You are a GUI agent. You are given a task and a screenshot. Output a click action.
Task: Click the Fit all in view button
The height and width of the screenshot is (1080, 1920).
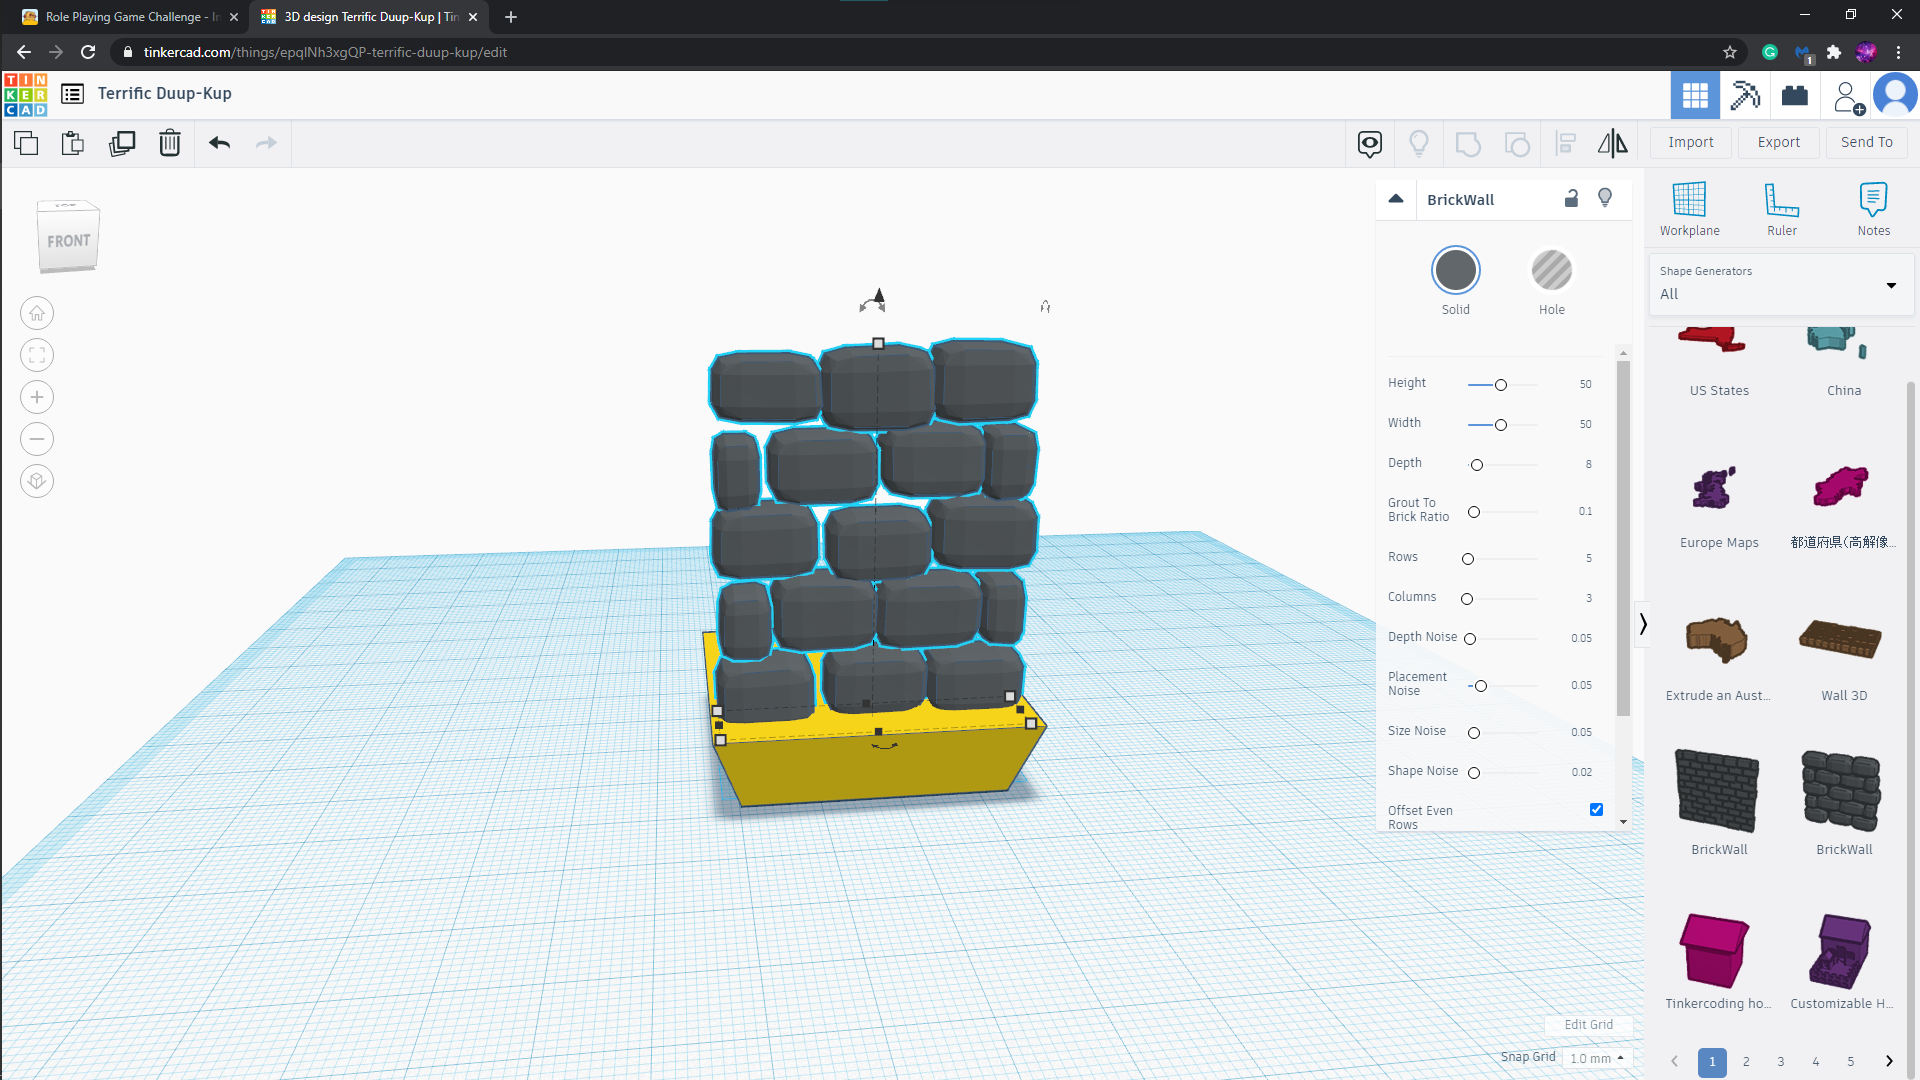[37, 355]
